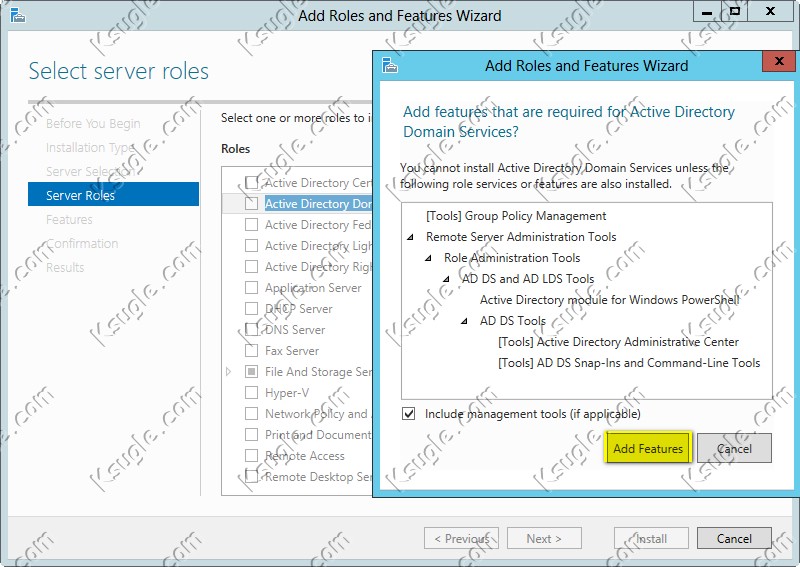Uncheck Include management tools checkbox
800x567 pixels.
click(x=409, y=413)
